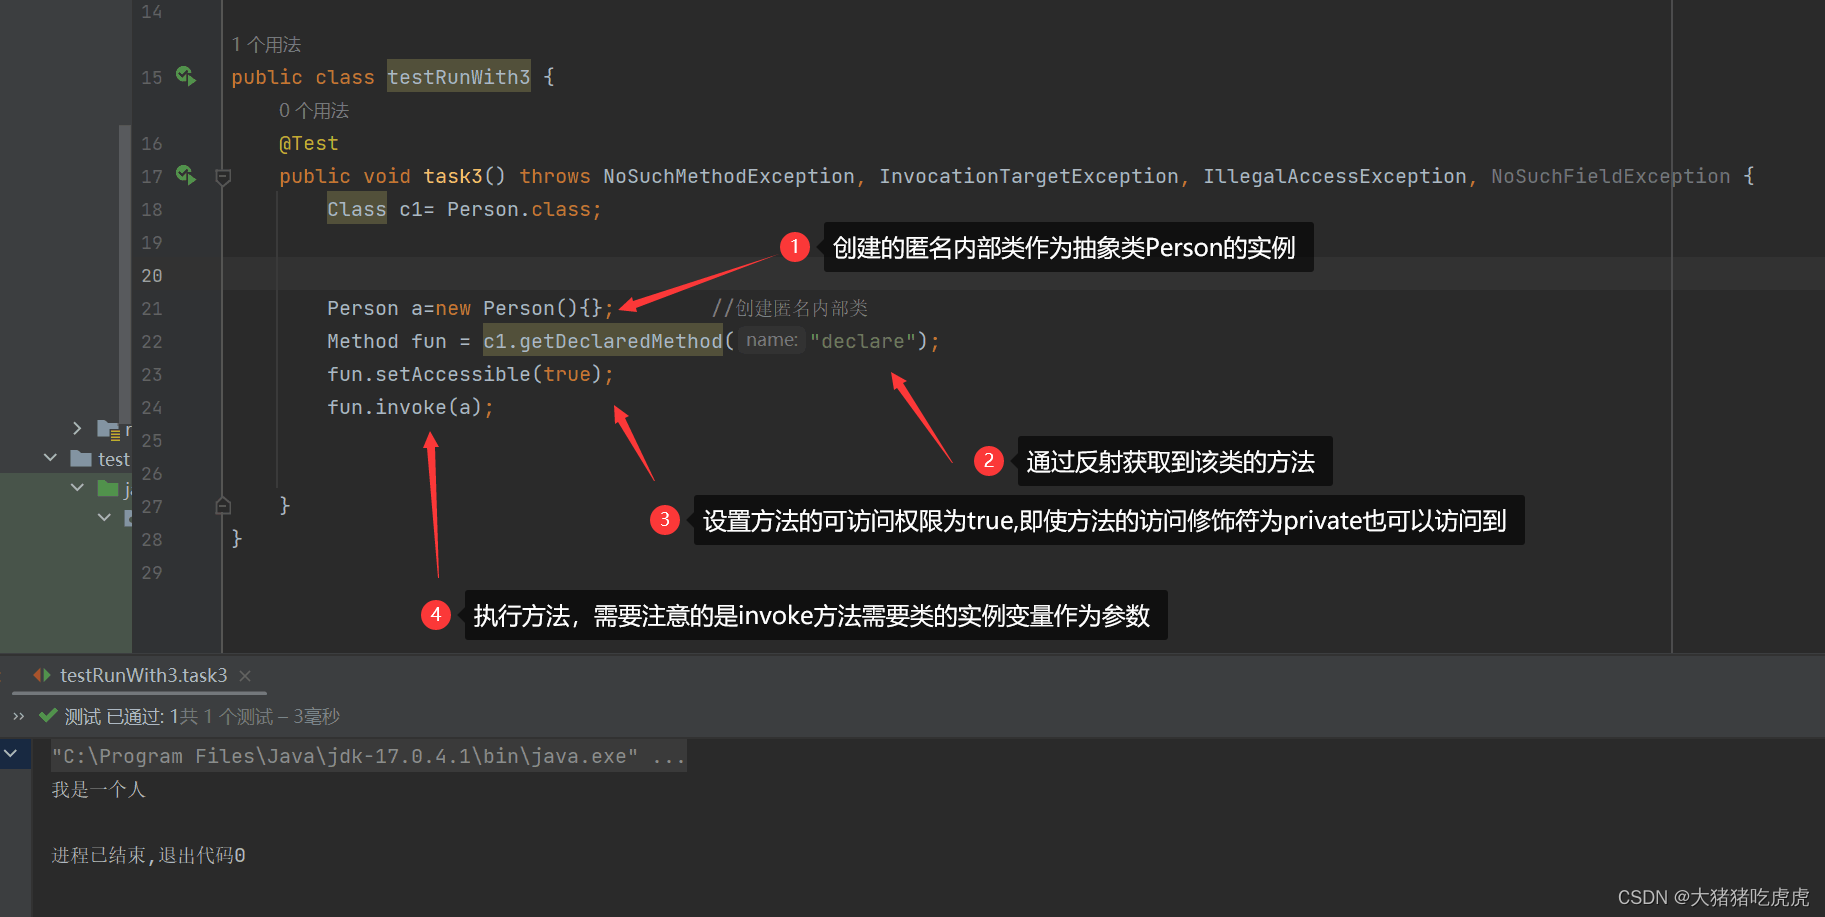Close the testRunWith3.task3 run tab
This screenshot has height=917, width=1825.
pyautogui.click(x=245, y=676)
